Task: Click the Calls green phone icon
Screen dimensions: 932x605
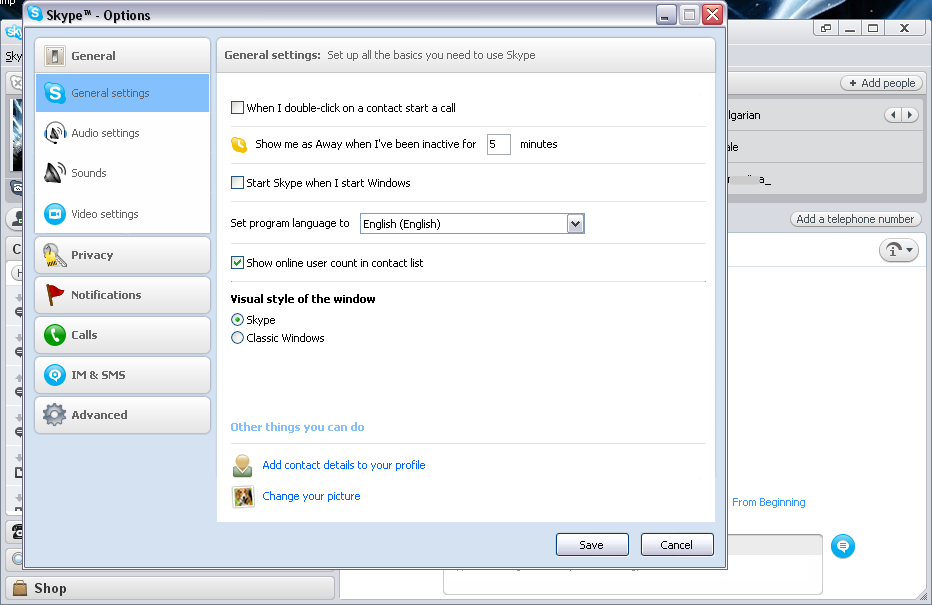Action: pos(55,335)
